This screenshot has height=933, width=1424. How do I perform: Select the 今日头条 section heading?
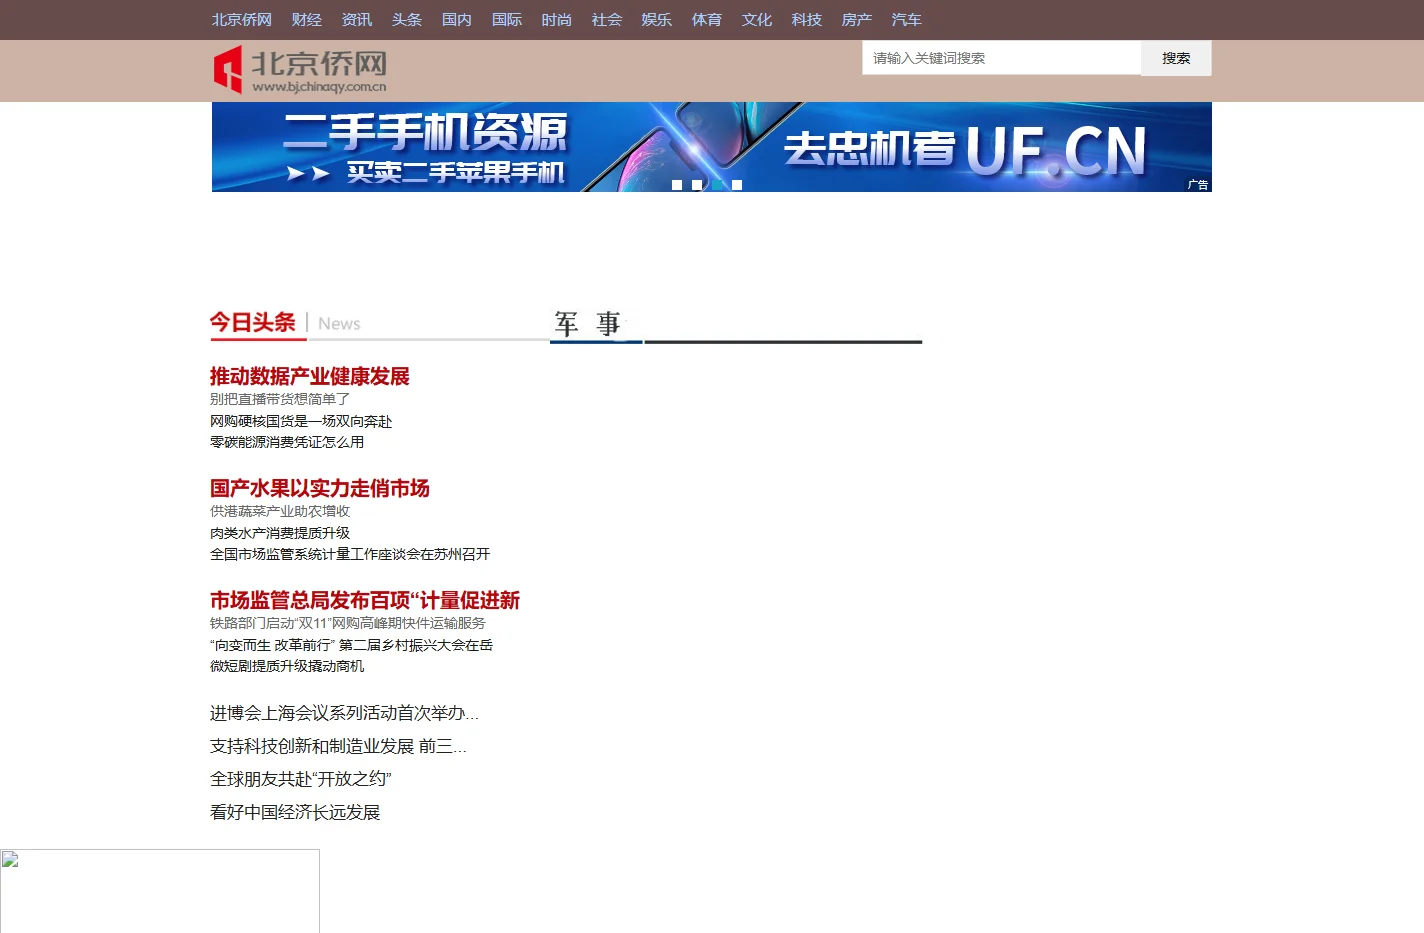pos(253,322)
